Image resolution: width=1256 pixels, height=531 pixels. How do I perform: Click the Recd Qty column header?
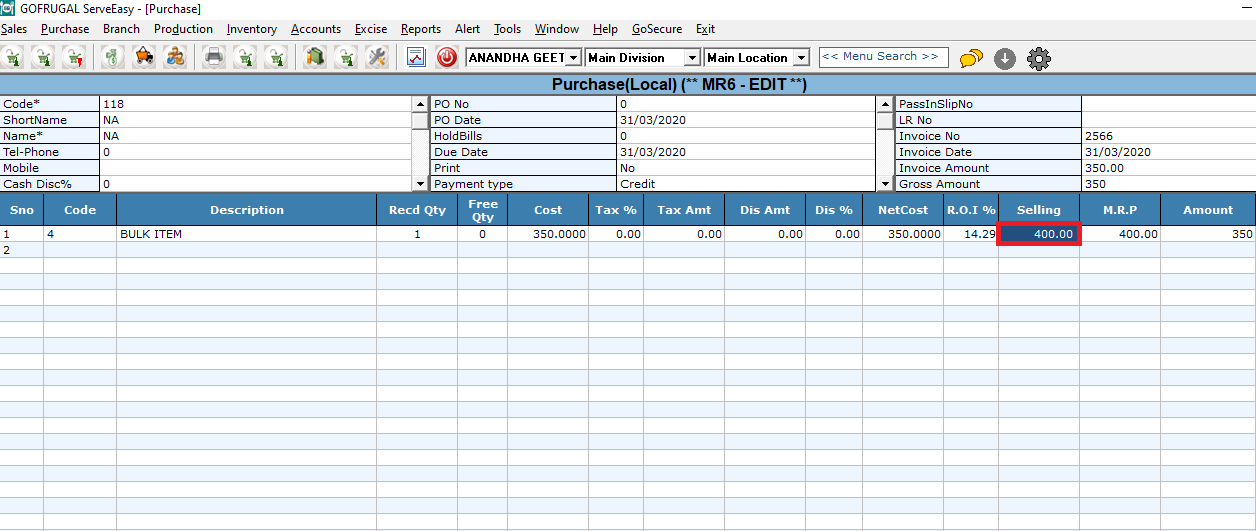[418, 210]
